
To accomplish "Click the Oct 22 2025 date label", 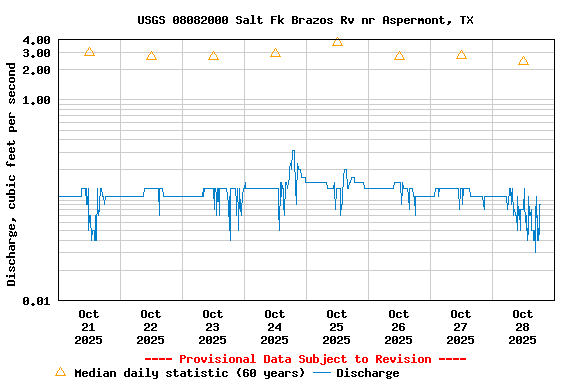I will 151,327.
